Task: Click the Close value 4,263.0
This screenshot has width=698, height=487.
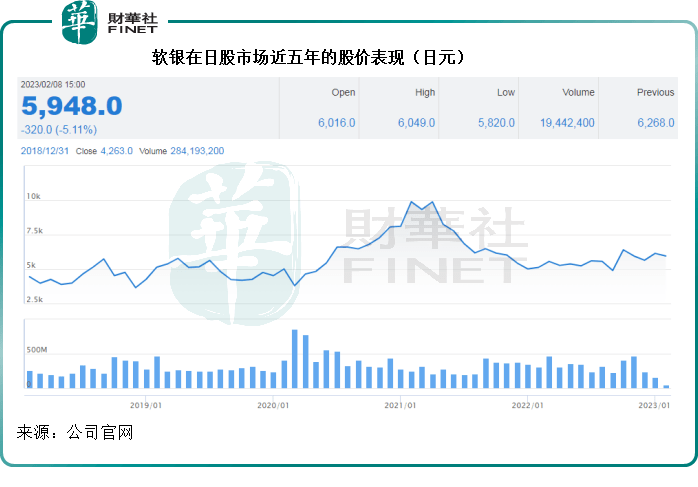Action: [x=117, y=151]
